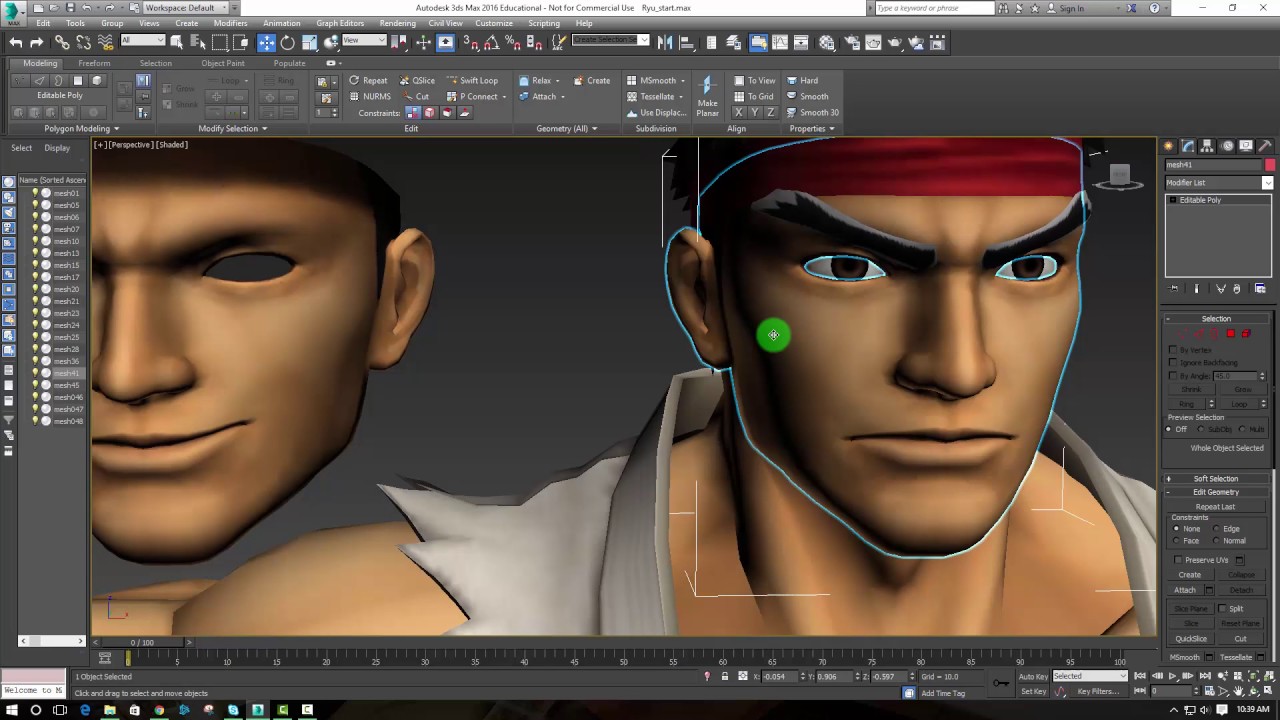Screen dimensions: 1280x720
Task: Click the Repeat Last button
Action: (1216, 507)
